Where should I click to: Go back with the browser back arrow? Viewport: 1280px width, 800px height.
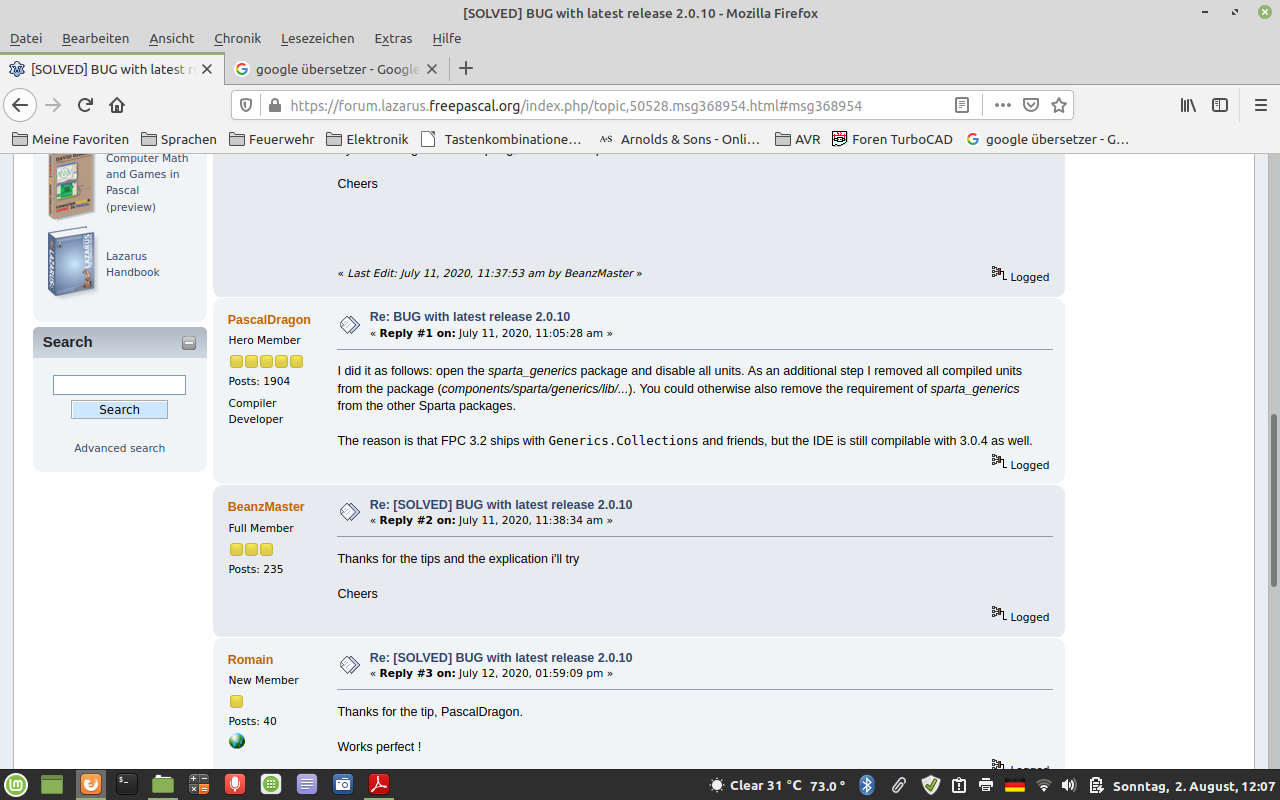[x=20, y=105]
